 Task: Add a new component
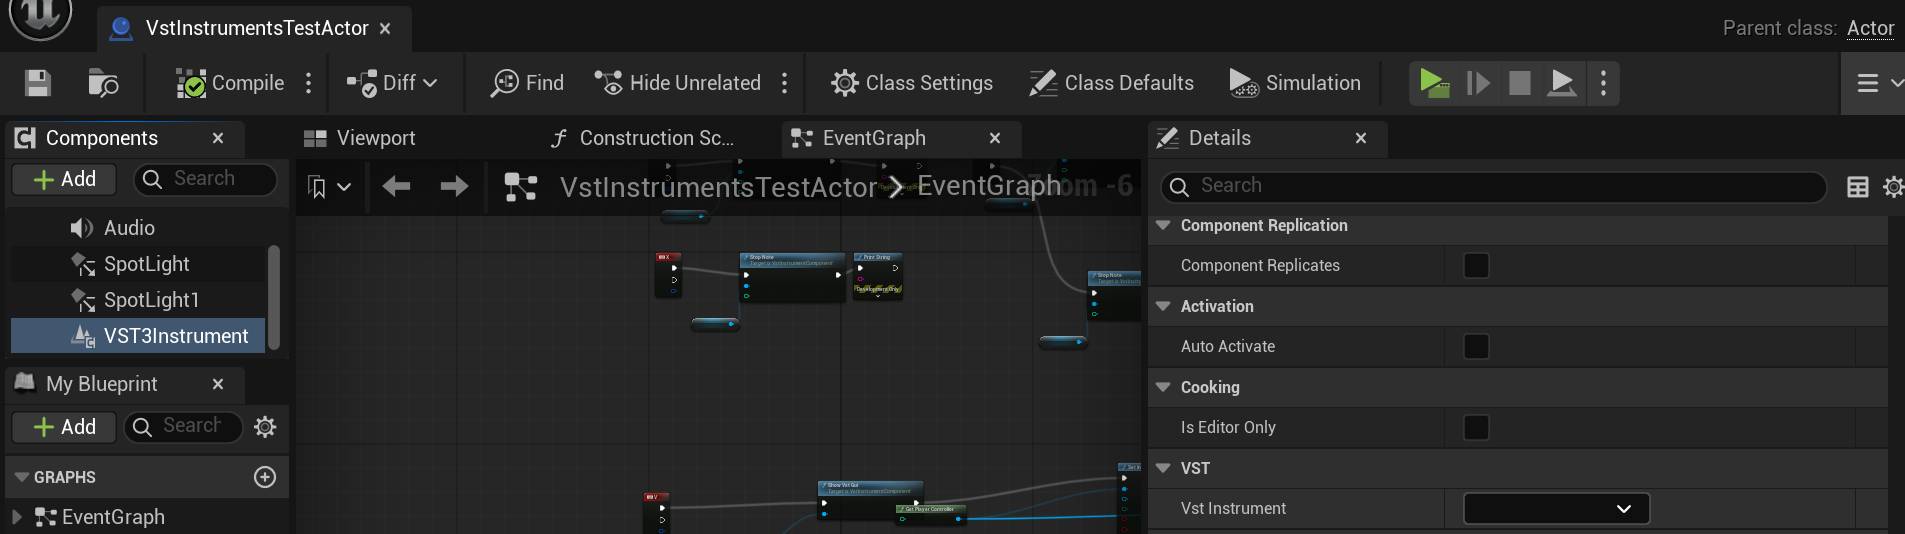pos(64,179)
